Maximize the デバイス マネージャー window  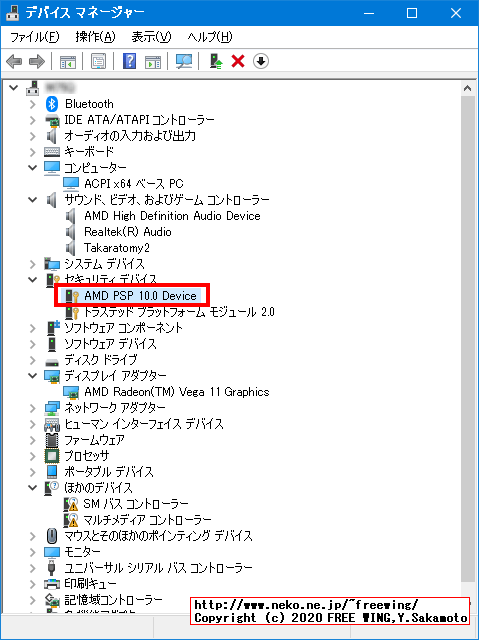pyautogui.click(x=412, y=13)
